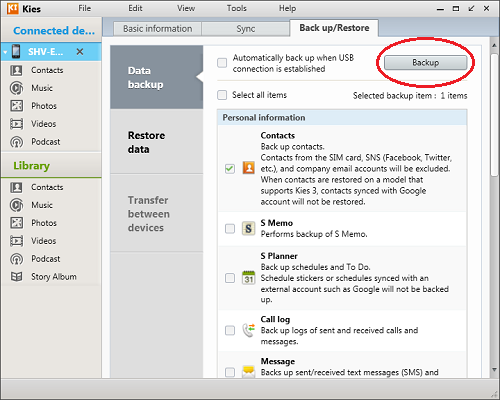Open Podcast icon under connected device
This screenshot has width=500, height=400.
(x=16, y=142)
